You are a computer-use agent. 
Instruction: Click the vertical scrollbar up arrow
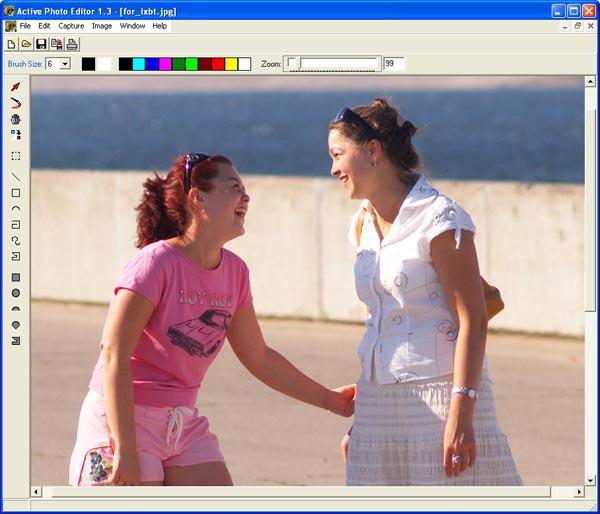tap(590, 81)
